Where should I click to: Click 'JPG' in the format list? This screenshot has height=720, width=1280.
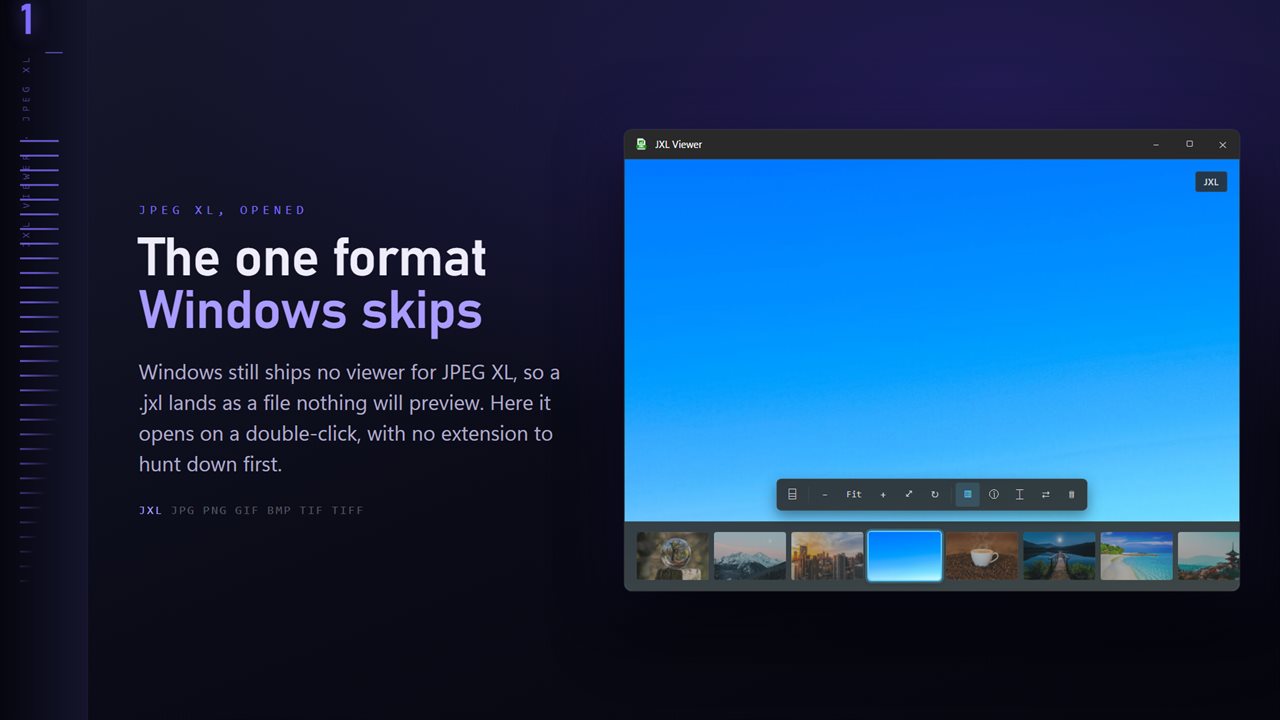click(183, 510)
